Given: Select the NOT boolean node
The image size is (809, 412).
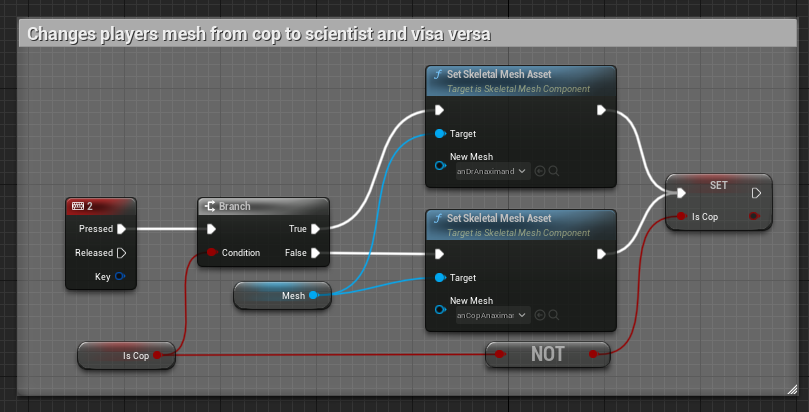Looking at the screenshot, I should pos(547,354).
